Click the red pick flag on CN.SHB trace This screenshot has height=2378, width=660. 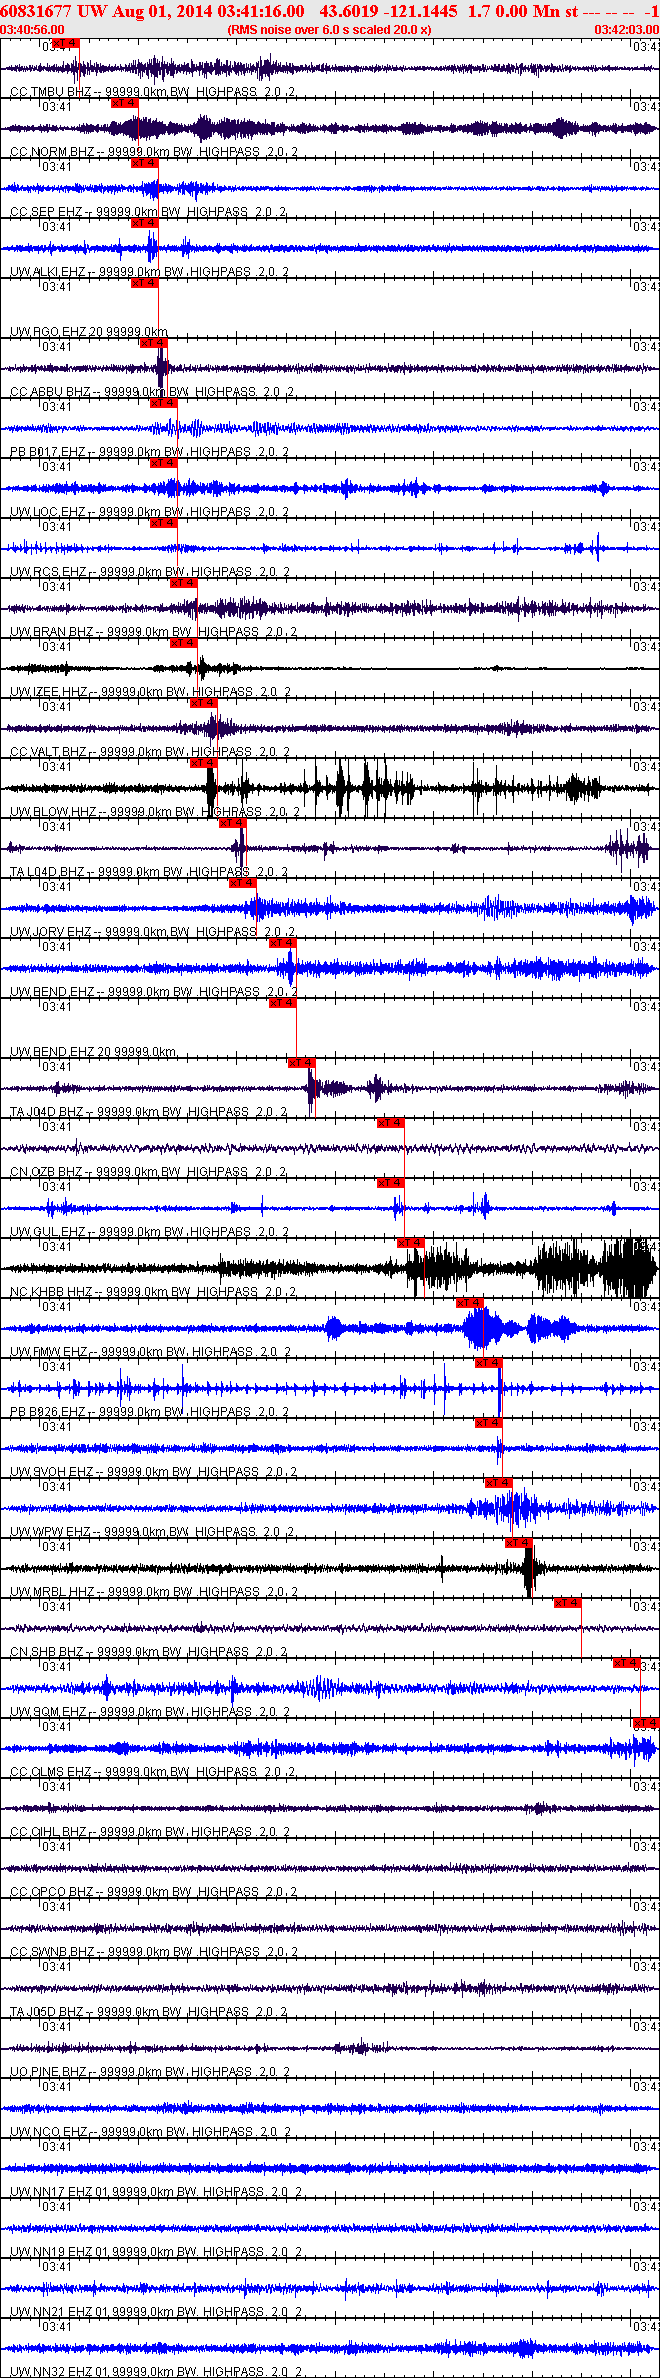(x=567, y=1603)
